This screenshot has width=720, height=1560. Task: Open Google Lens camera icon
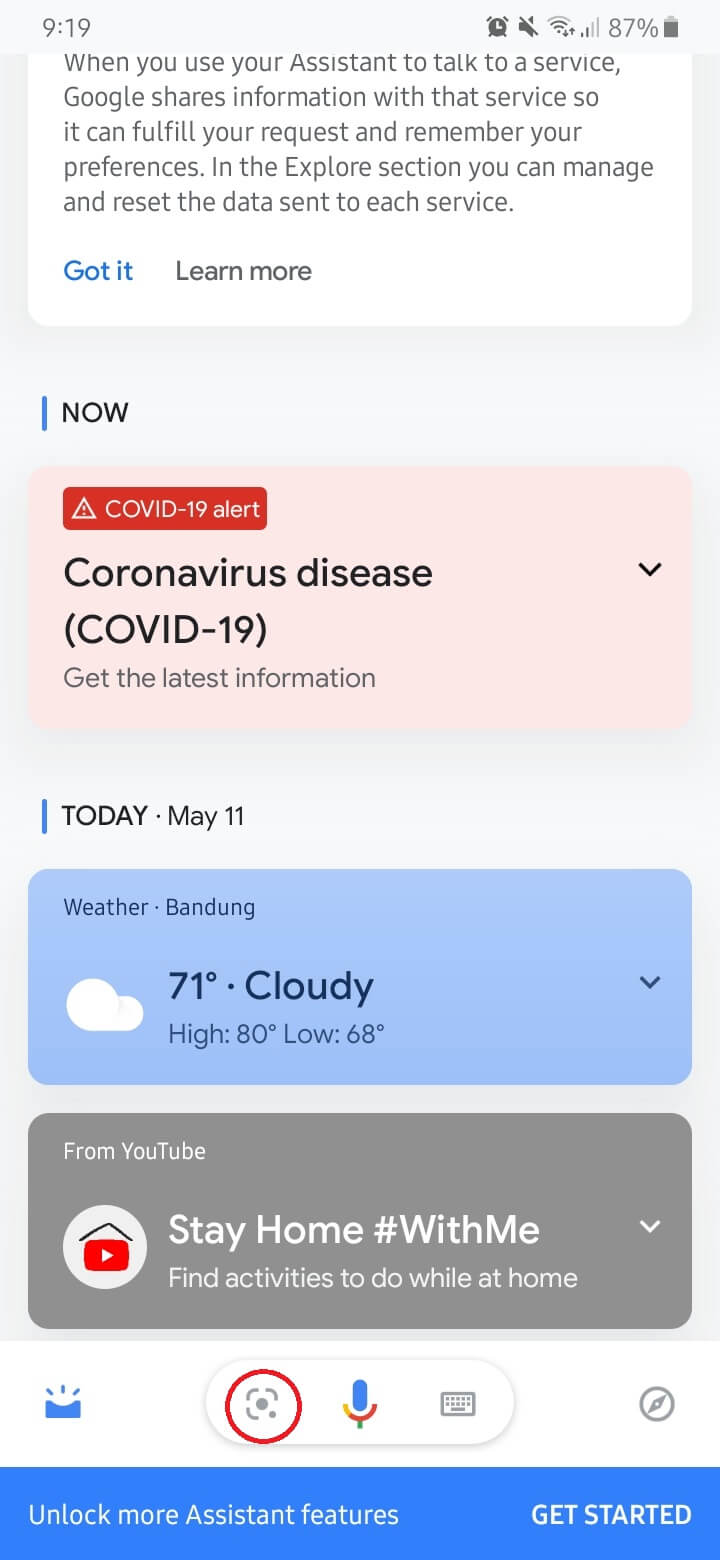click(262, 1404)
